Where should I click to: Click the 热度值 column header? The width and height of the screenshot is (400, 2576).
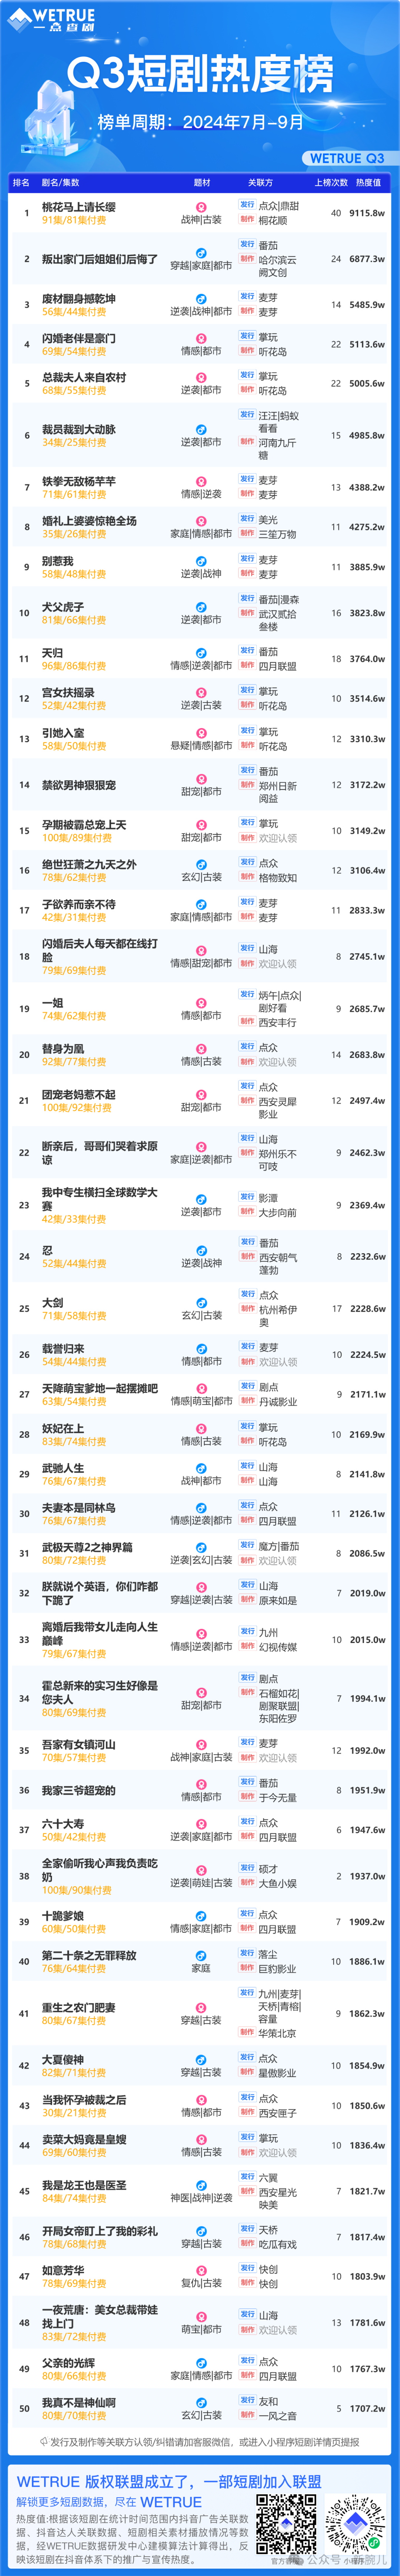(368, 183)
